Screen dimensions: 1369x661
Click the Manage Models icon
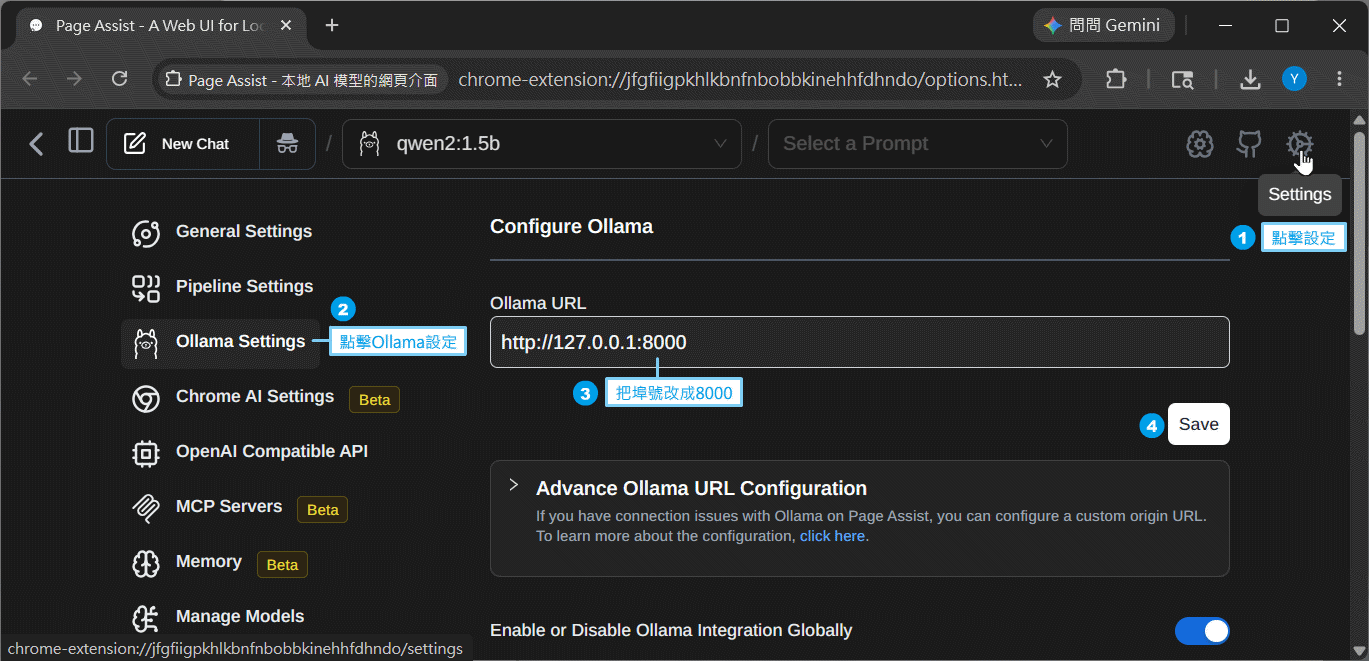(146, 618)
